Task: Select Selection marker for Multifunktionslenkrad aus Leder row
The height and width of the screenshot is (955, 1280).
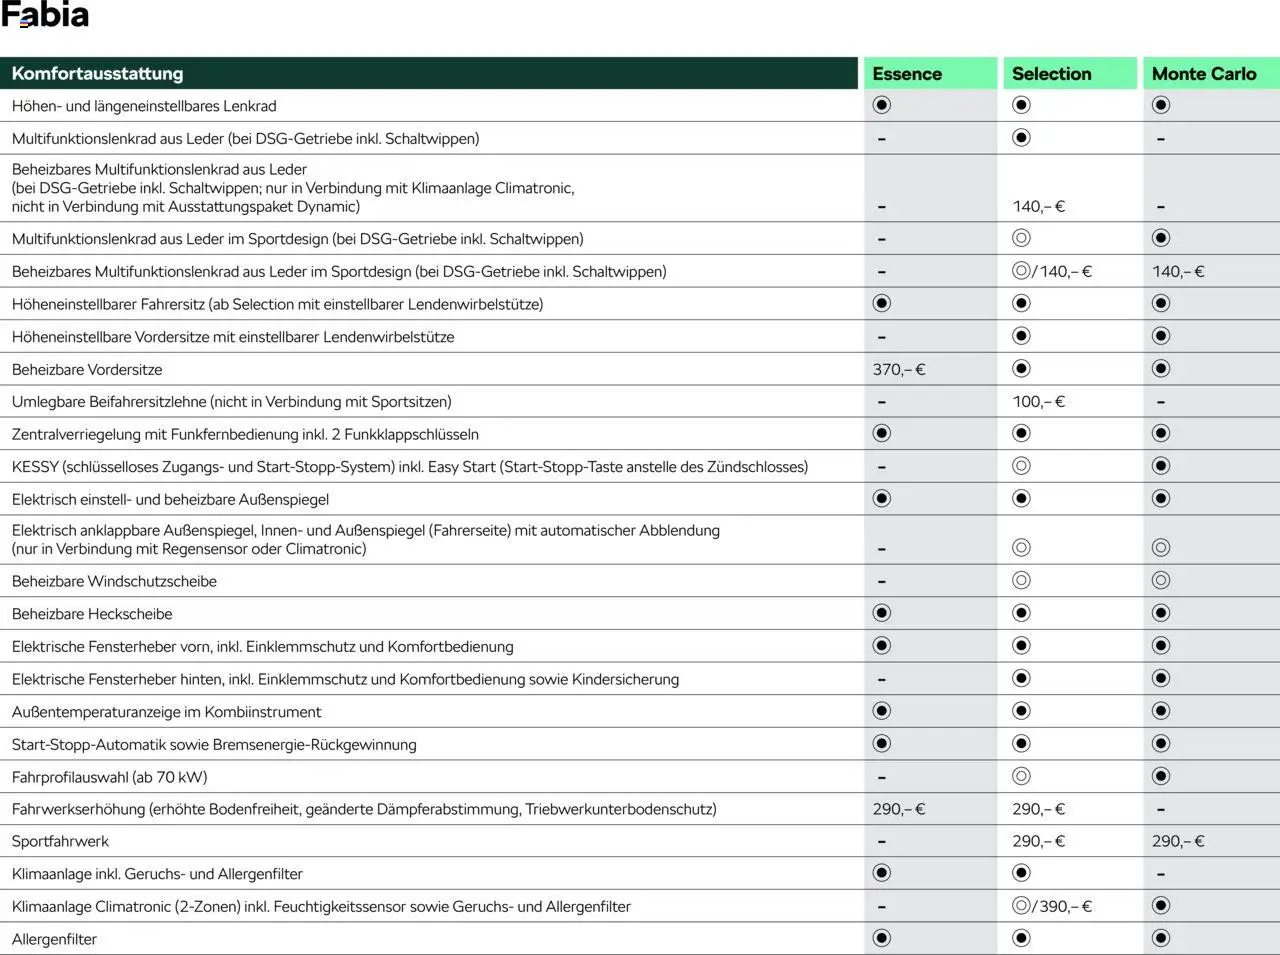Action: coord(1021,138)
